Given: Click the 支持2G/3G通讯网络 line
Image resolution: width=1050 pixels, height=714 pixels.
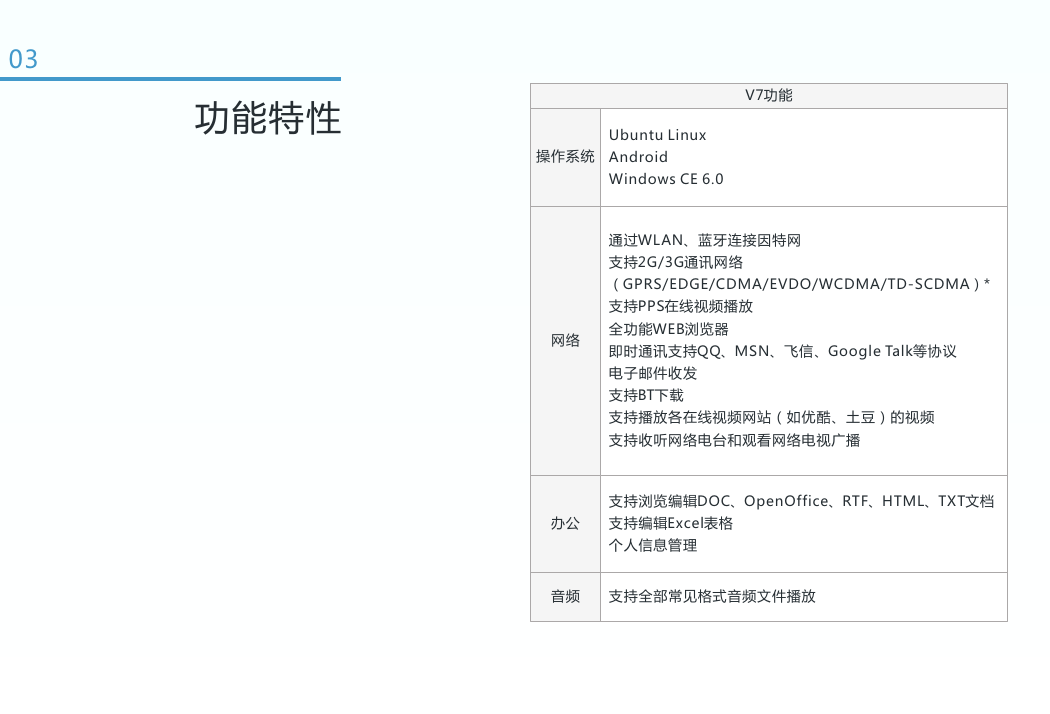Looking at the screenshot, I should (x=676, y=262).
